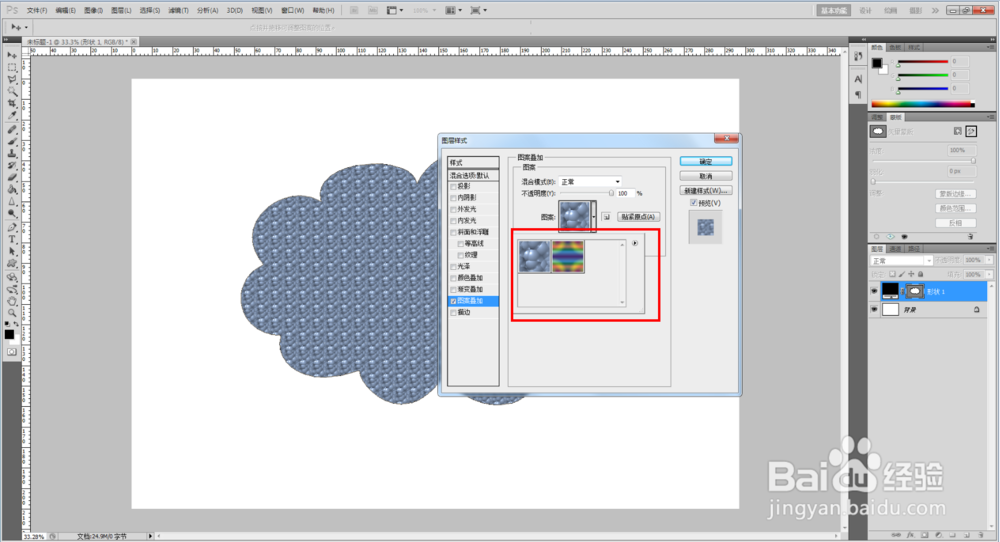Select the vector mask icon in Masks panel
Screen dimensions: 1000x542
971,131
